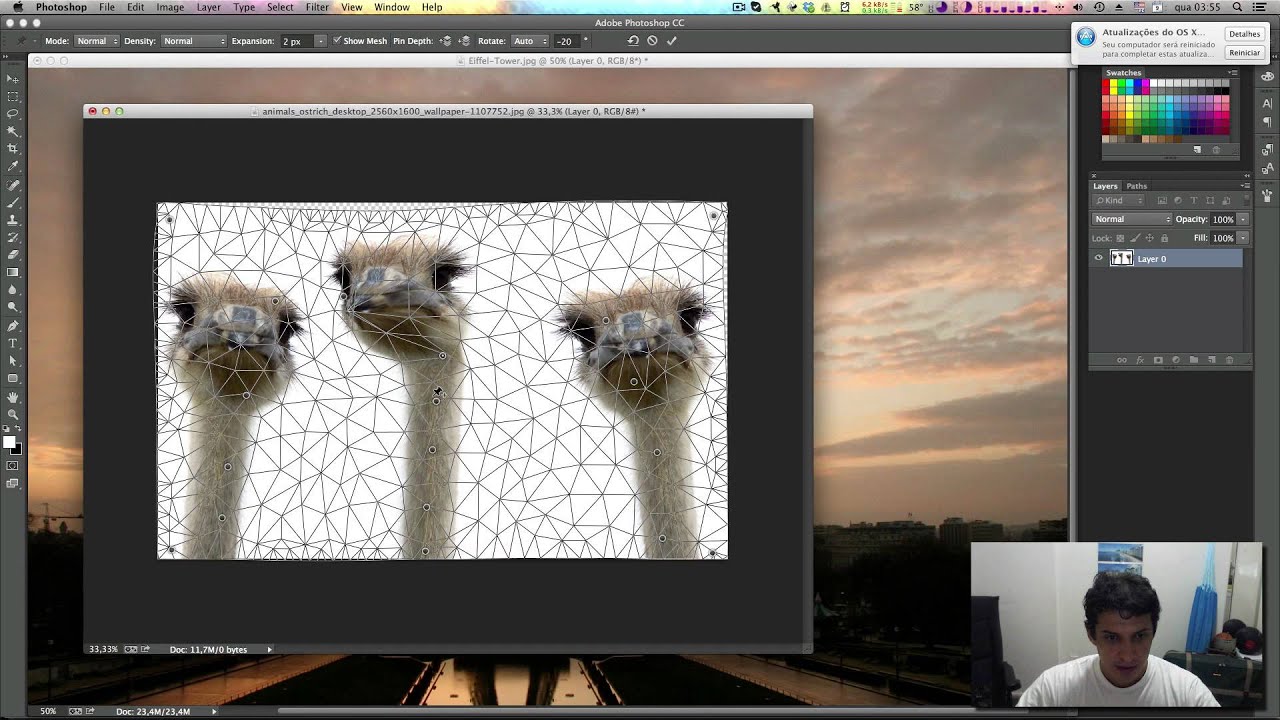The image size is (1280, 720).
Task: Select the Crop tool
Action: 13,148
